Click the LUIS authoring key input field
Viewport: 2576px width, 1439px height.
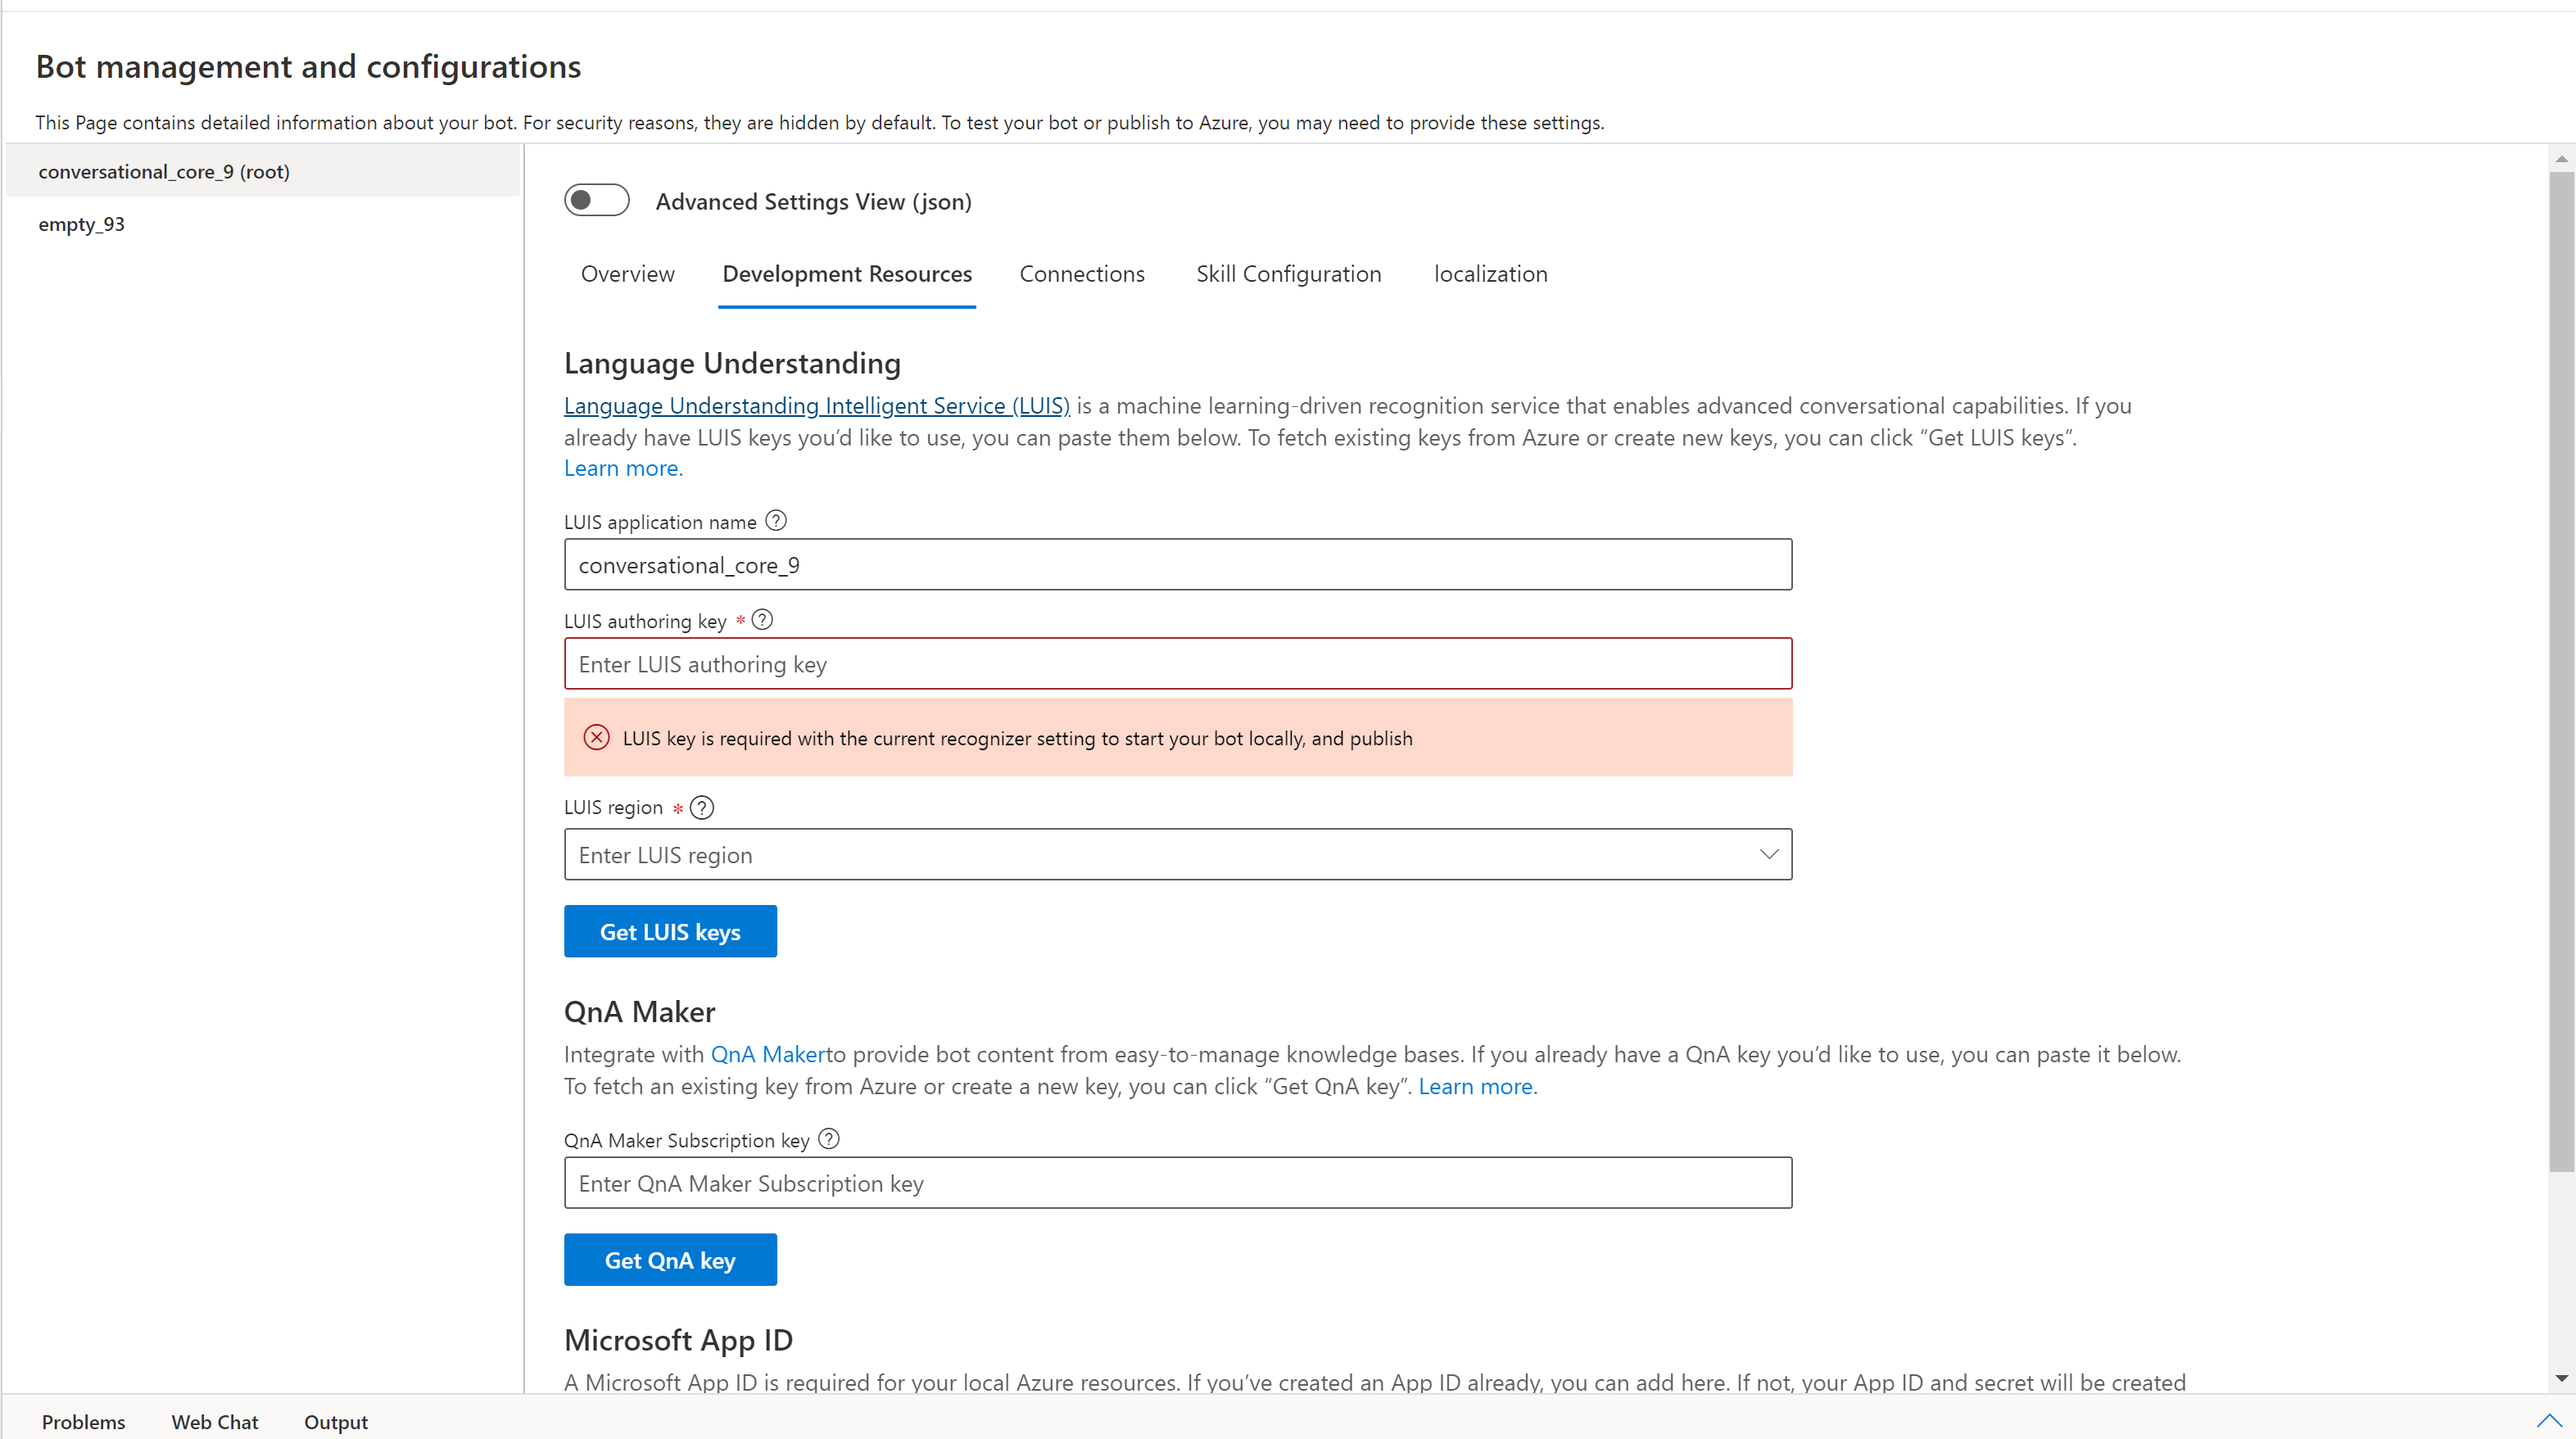pos(1177,663)
